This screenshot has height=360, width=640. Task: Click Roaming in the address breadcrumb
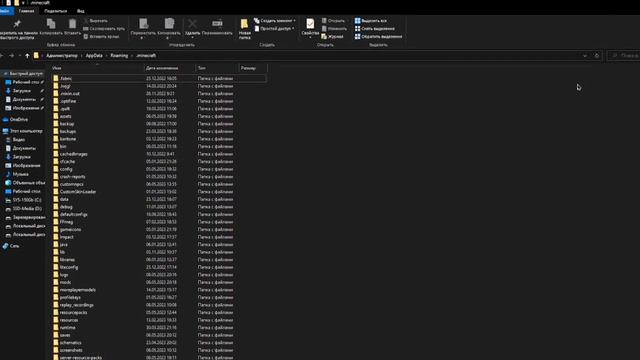(119, 56)
